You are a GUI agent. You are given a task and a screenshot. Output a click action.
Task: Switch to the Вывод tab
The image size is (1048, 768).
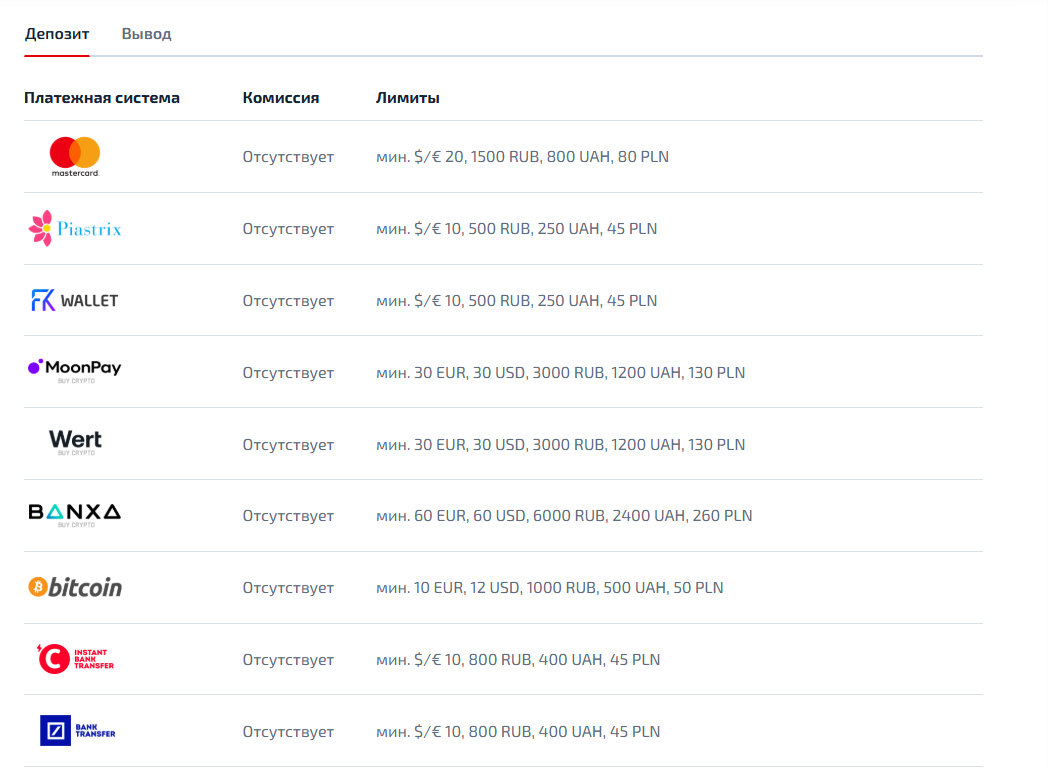(x=146, y=34)
